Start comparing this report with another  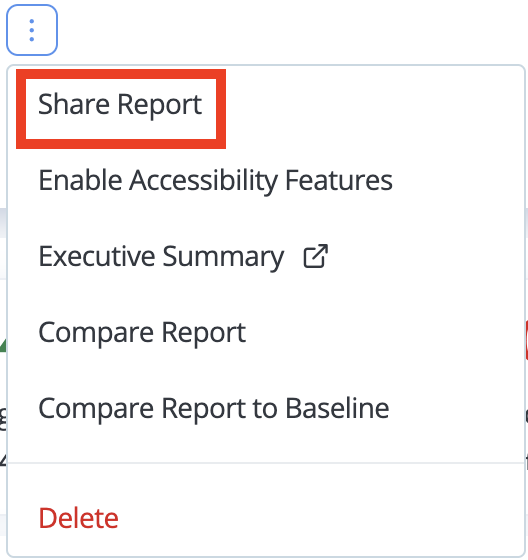pyautogui.click(x=142, y=332)
